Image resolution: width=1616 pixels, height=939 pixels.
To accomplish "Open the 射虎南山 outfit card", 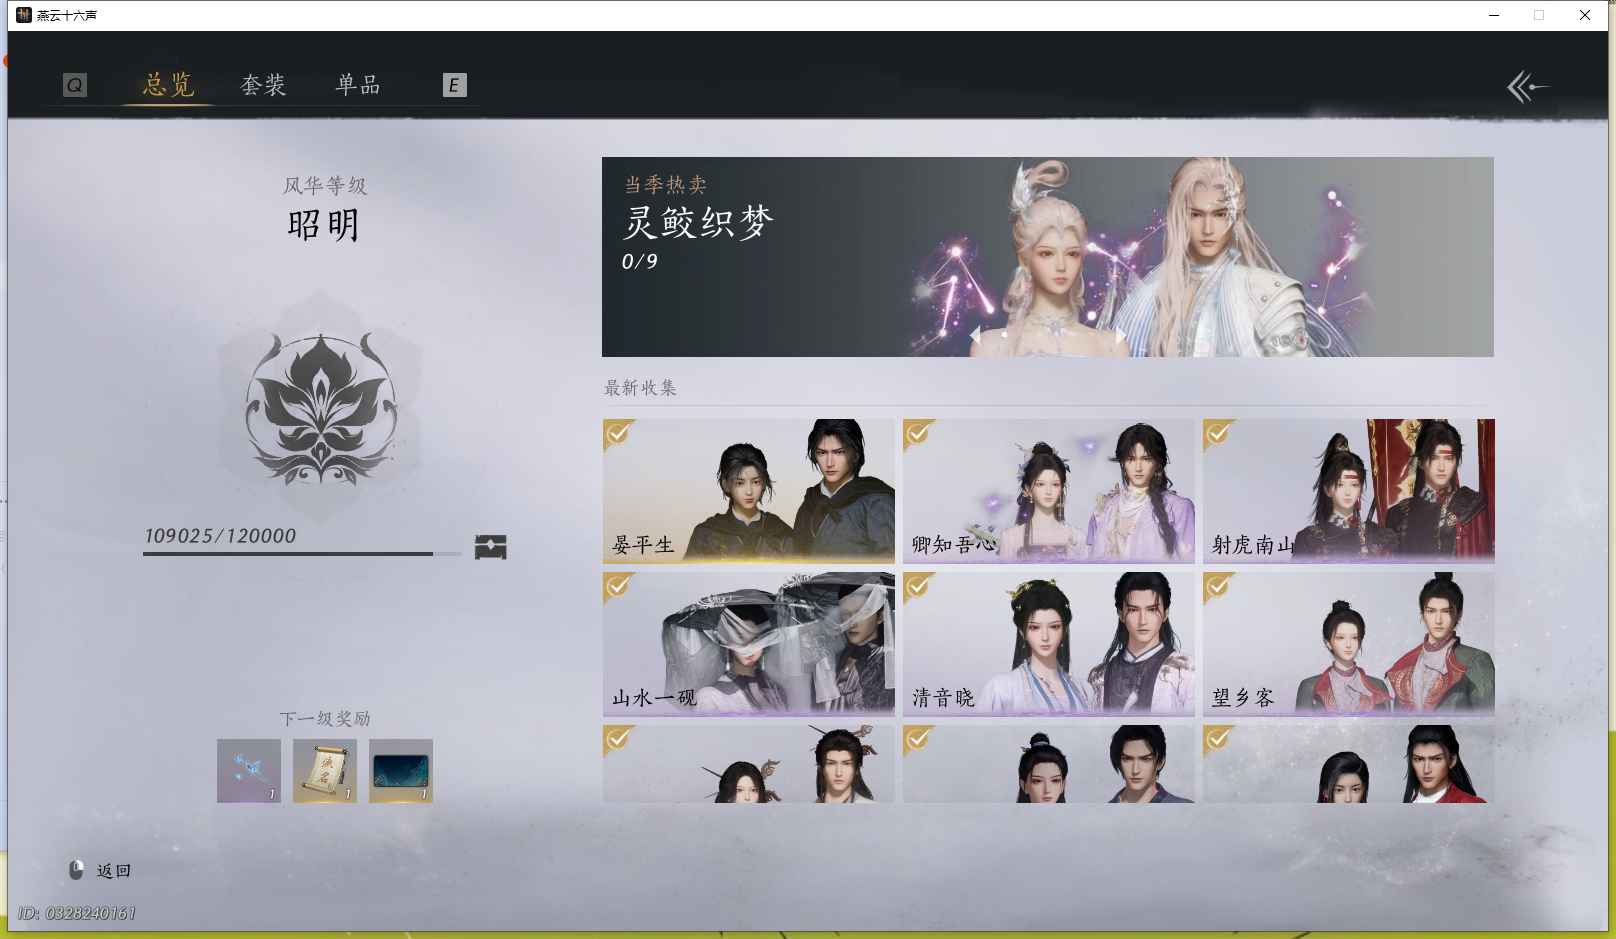I will click(x=1349, y=491).
